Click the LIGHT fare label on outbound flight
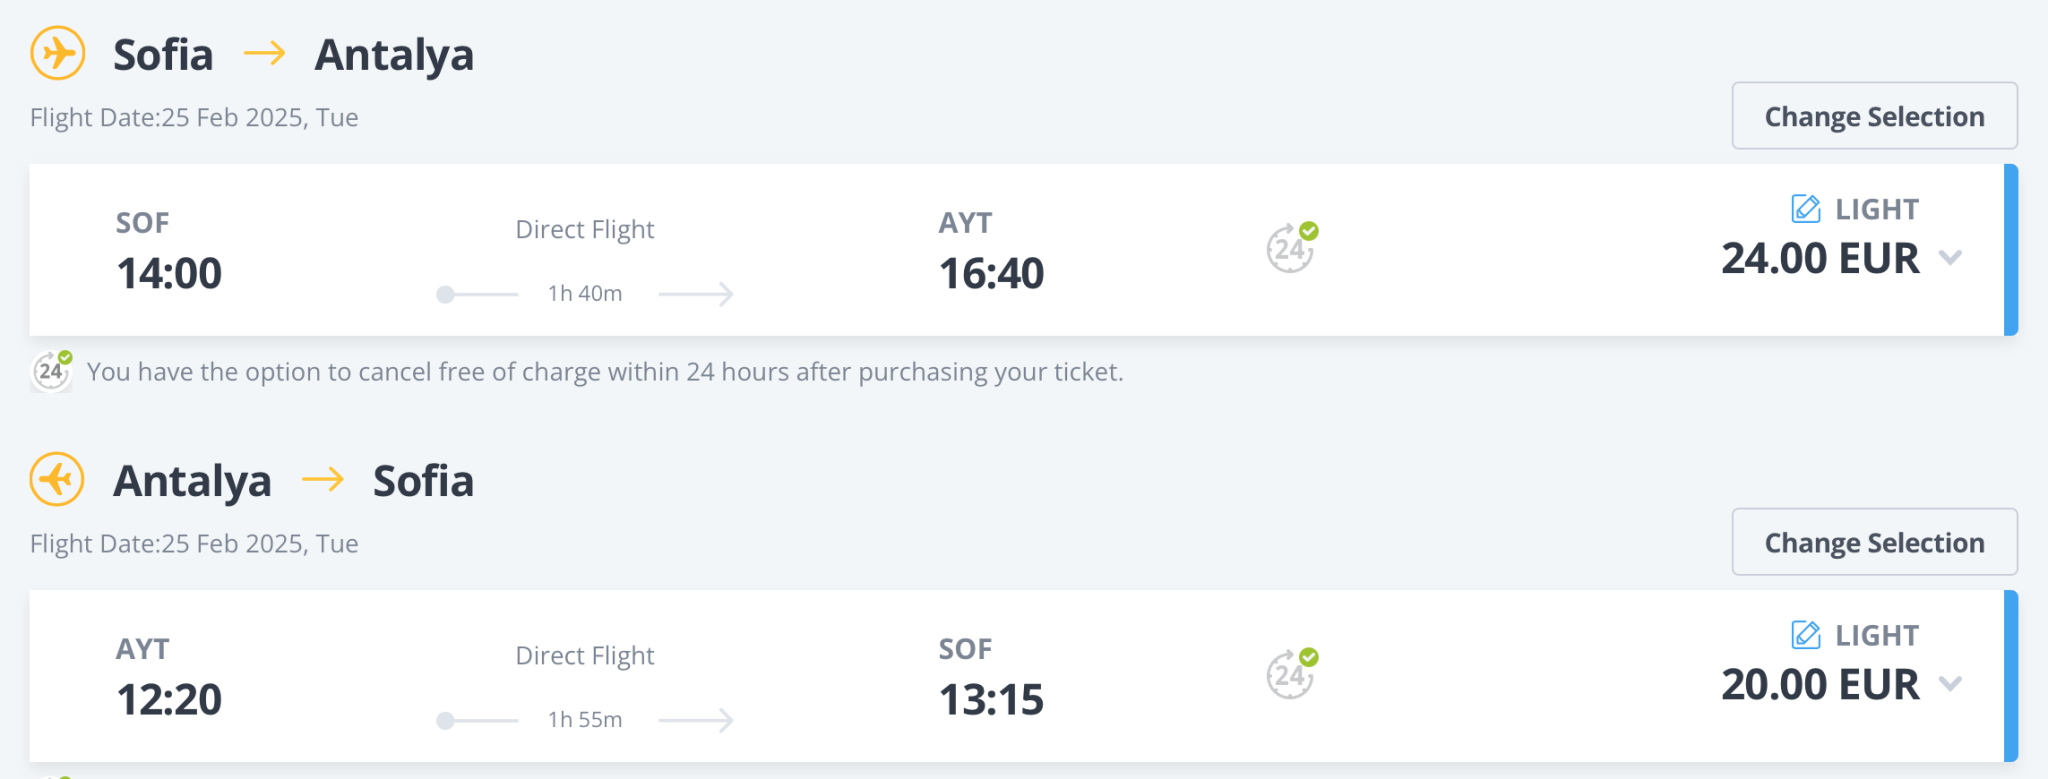The width and height of the screenshot is (2048, 779). [x=1876, y=209]
